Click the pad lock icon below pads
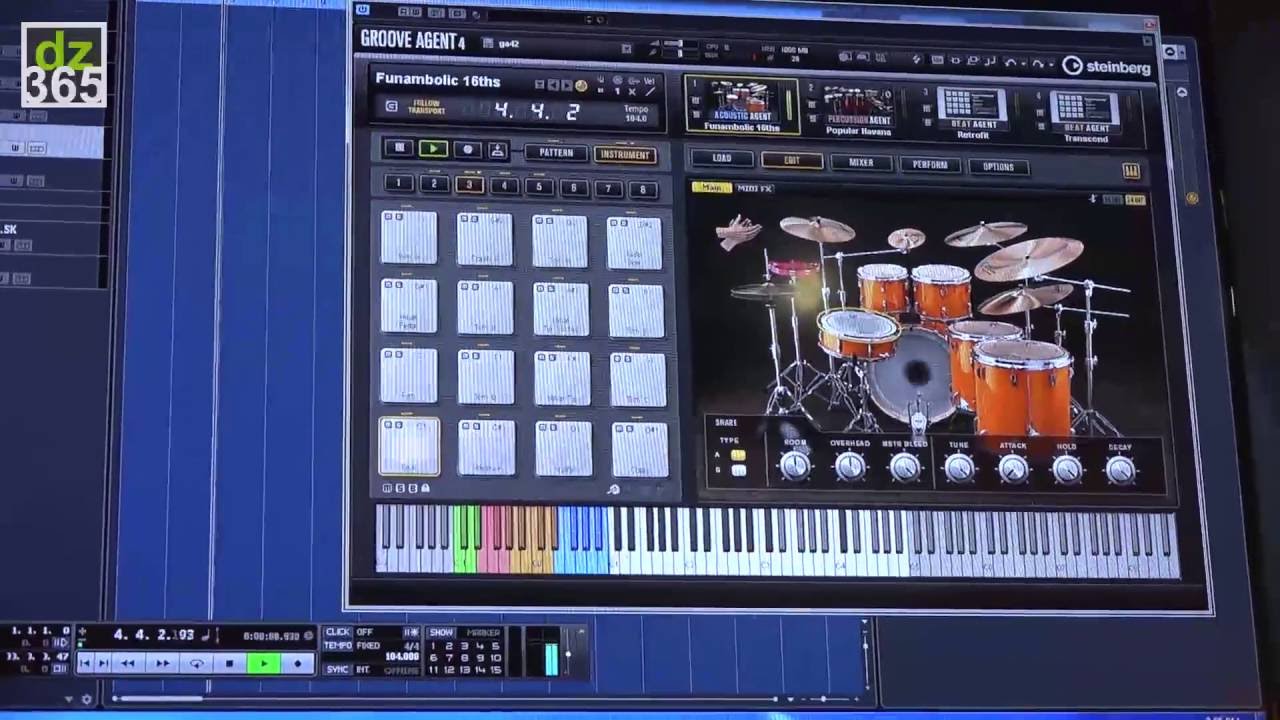 (425, 488)
